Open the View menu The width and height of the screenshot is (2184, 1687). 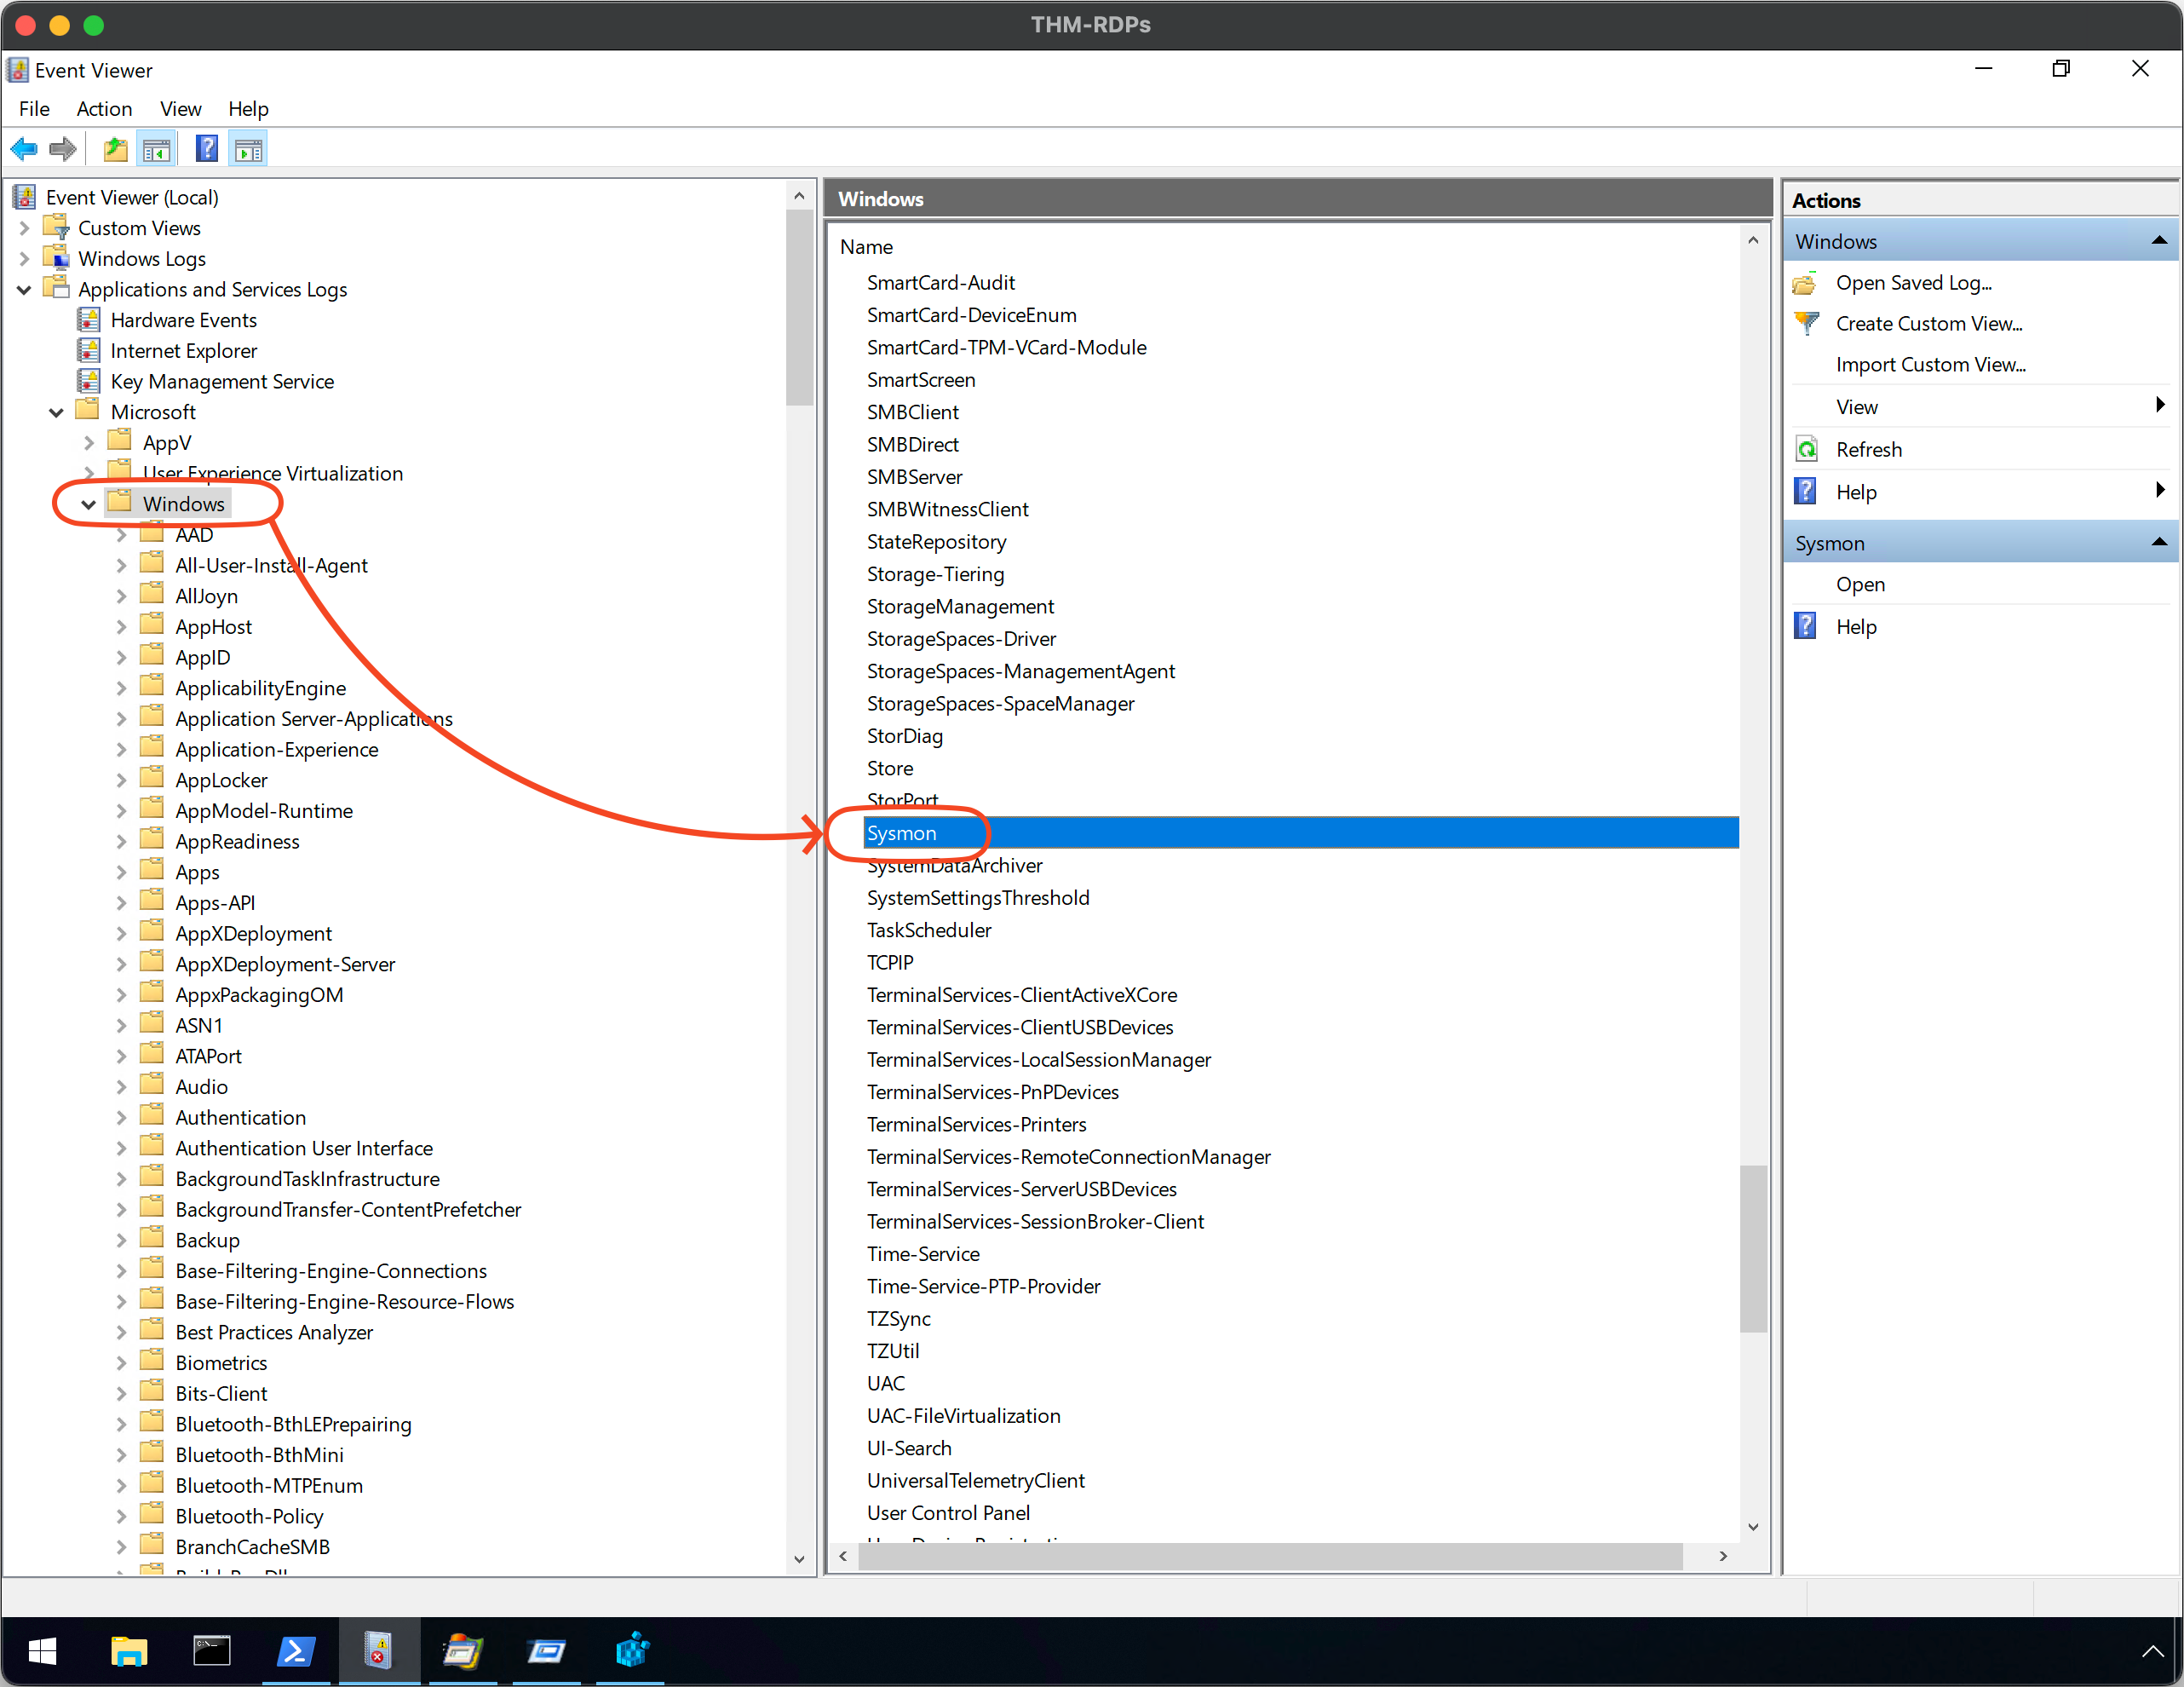[x=181, y=109]
